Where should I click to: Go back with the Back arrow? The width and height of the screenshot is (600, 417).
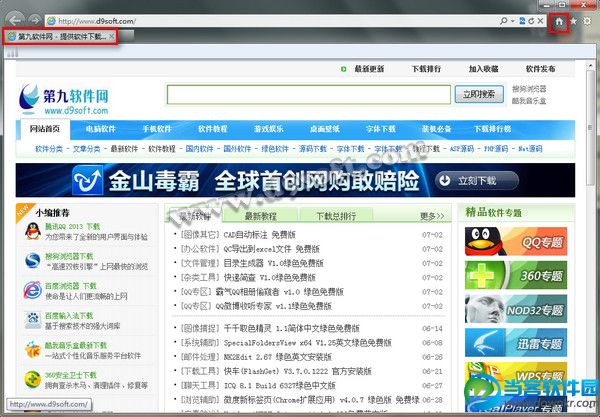coord(15,20)
